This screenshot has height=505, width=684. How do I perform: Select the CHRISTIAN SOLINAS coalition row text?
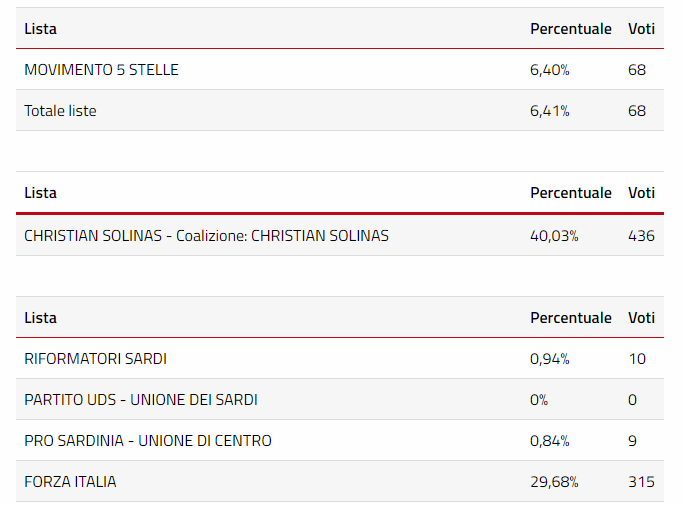coord(206,236)
